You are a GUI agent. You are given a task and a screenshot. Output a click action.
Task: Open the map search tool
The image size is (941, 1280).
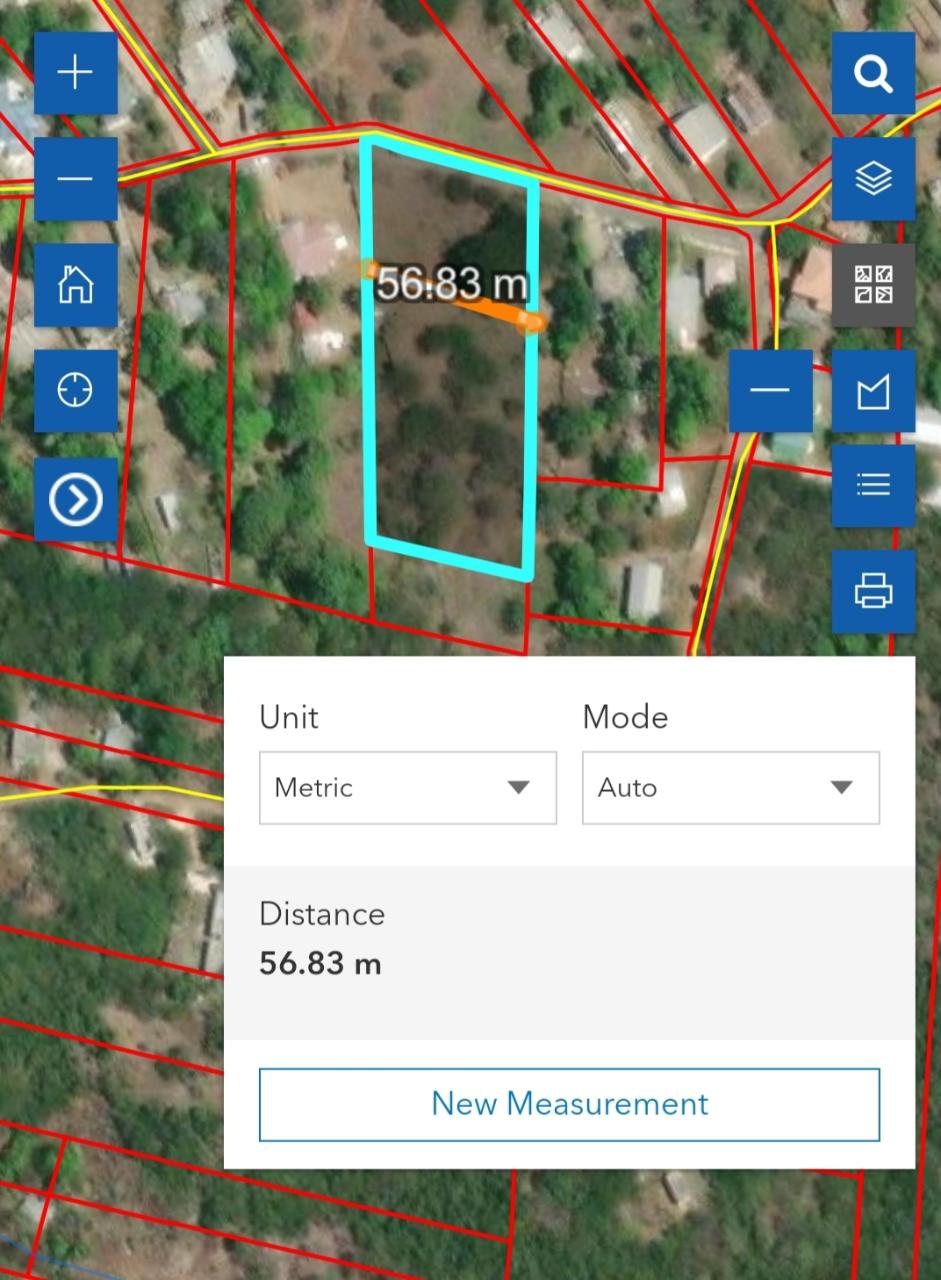tap(873, 74)
